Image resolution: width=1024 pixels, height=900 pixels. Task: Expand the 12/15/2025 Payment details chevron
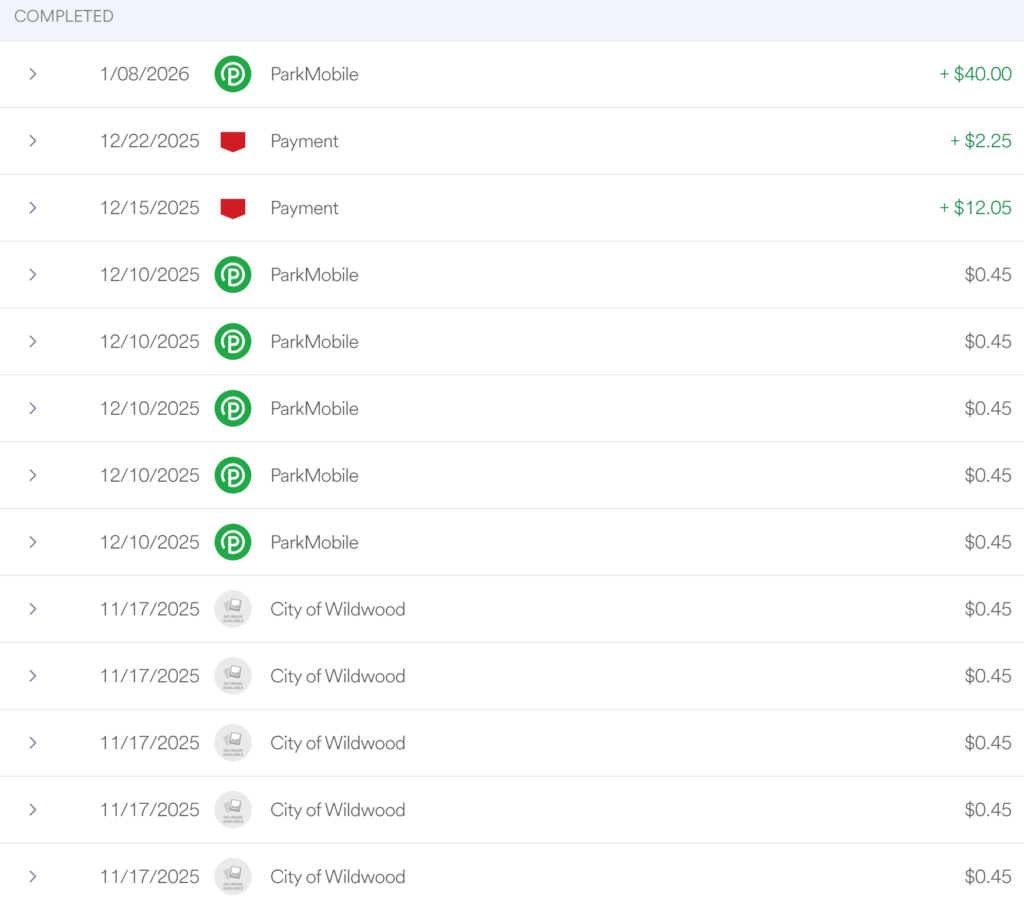[x=33, y=208]
